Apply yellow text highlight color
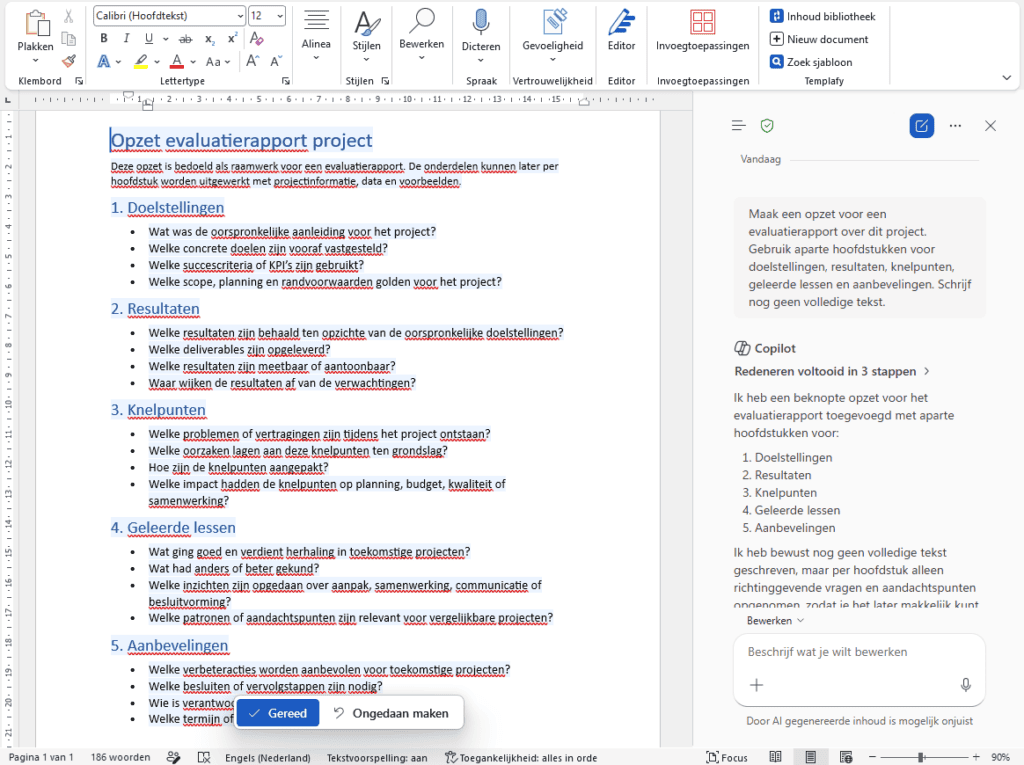 pyautogui.click(x=141, y=61)
